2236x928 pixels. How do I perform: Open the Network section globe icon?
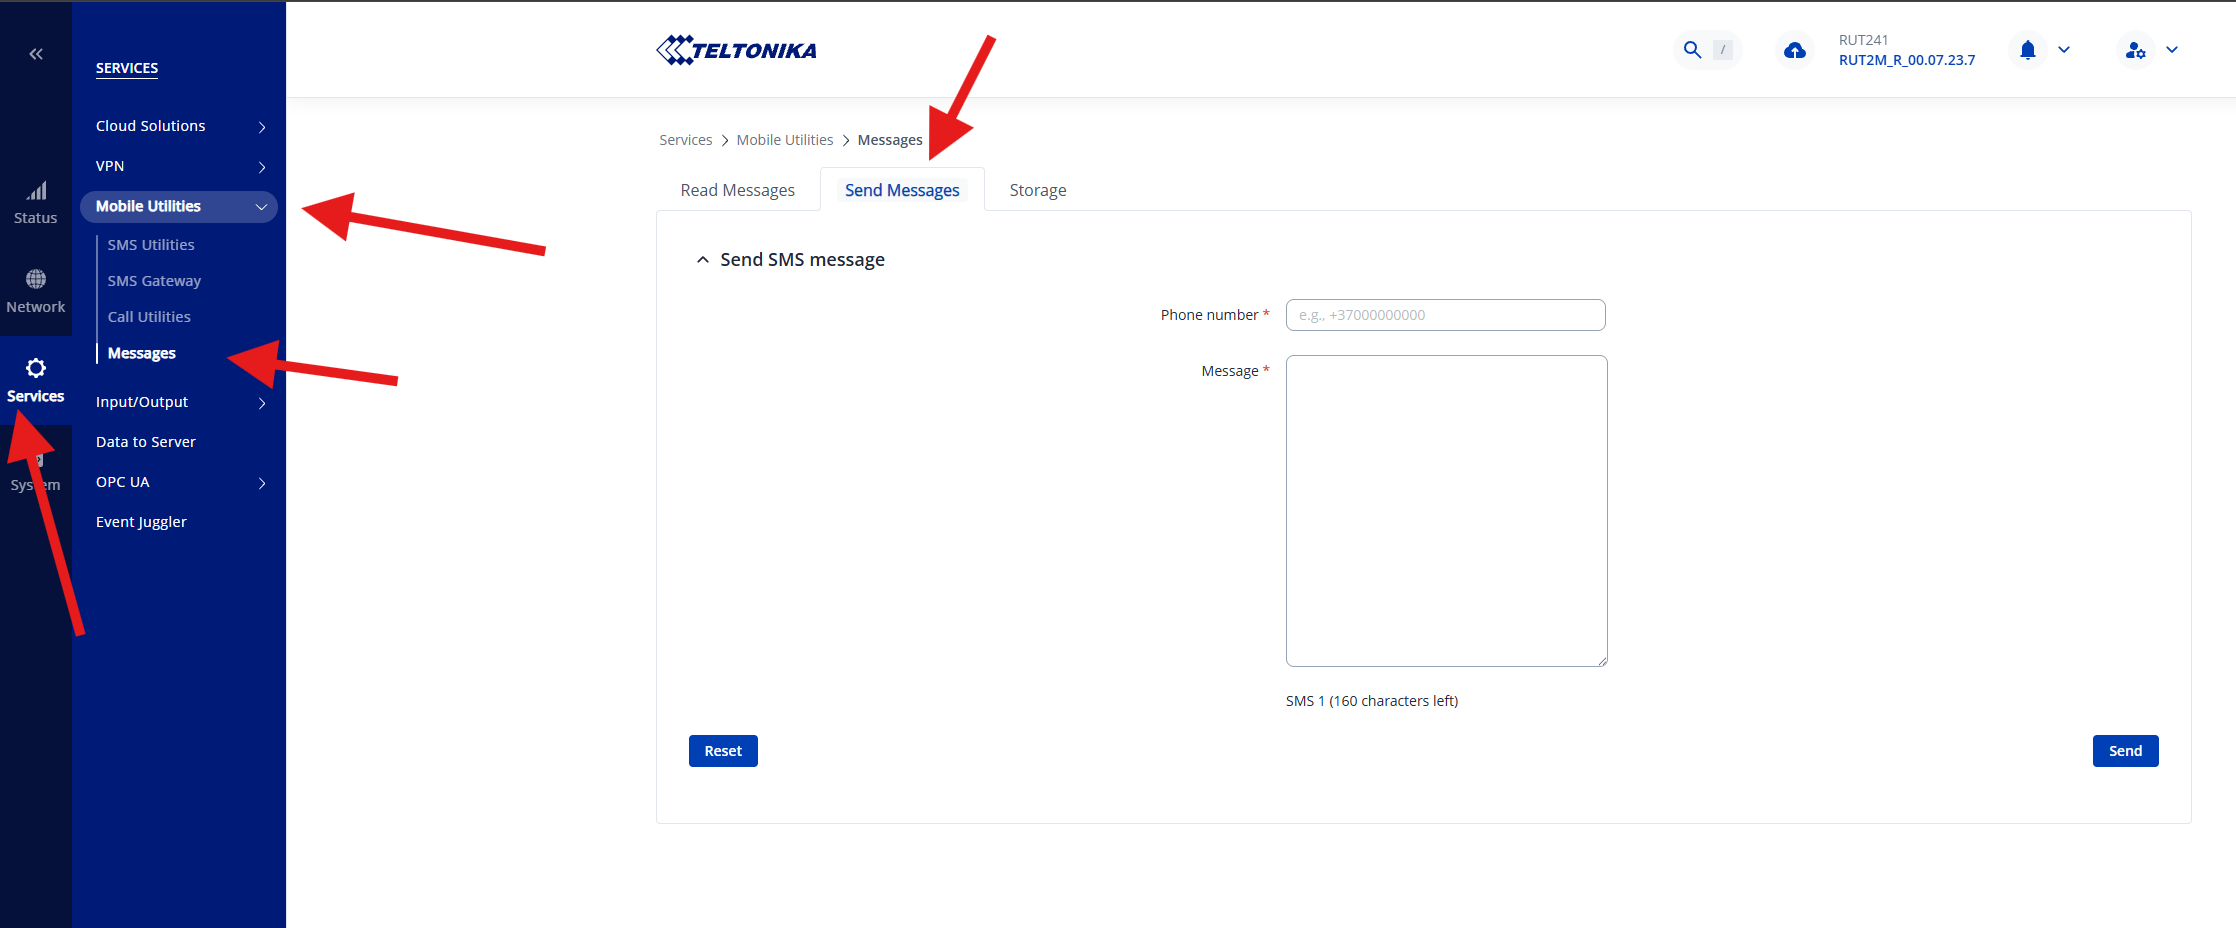pos(36,279)
